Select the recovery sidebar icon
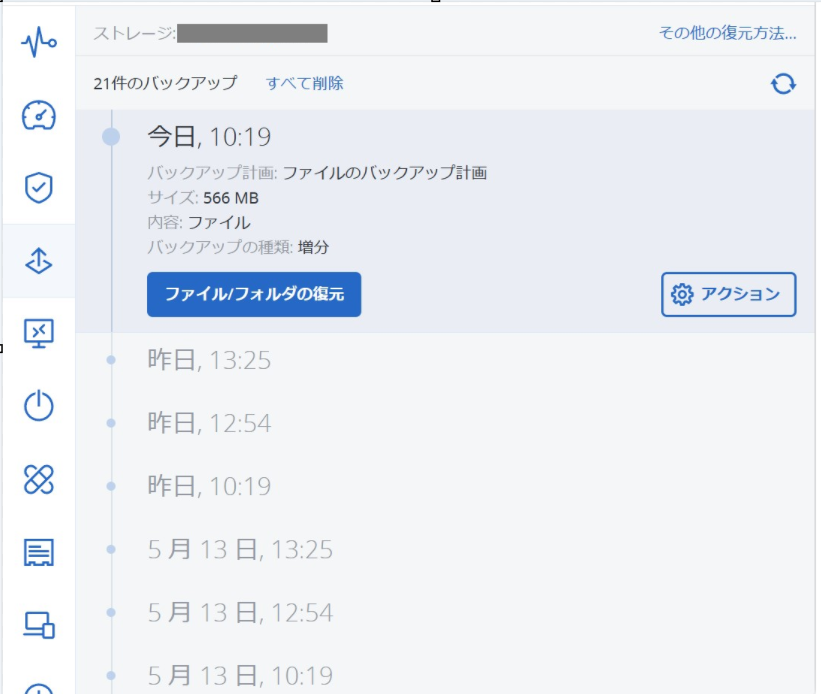Screen dimensions: 821x694 39,261
